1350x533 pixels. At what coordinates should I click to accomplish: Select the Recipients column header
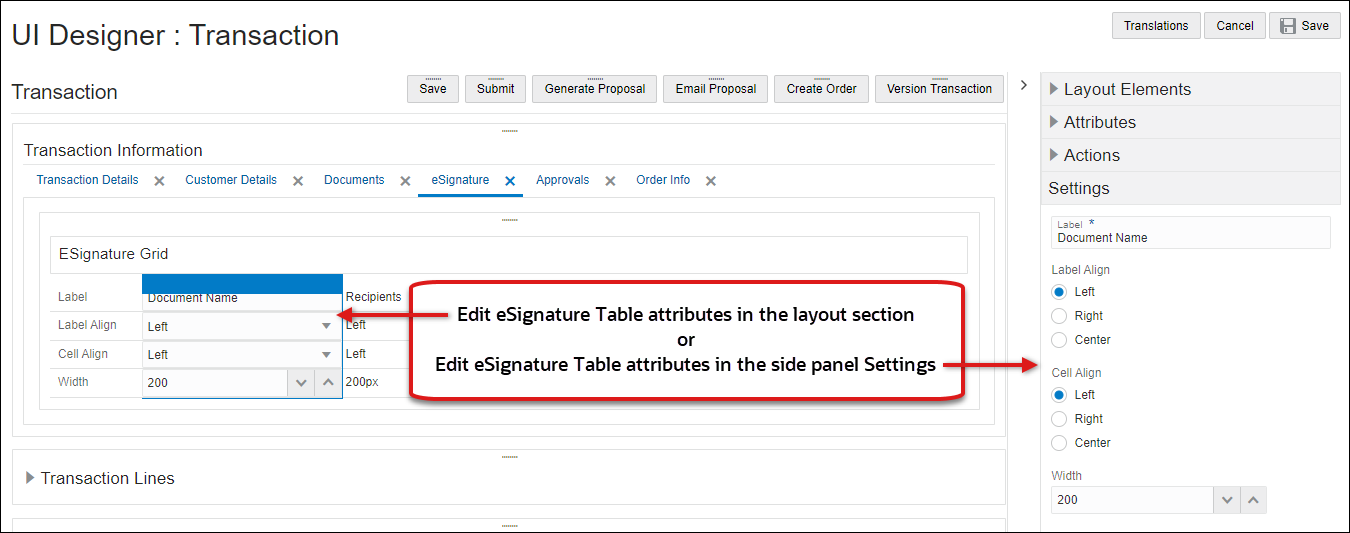(x=374, y=297)
